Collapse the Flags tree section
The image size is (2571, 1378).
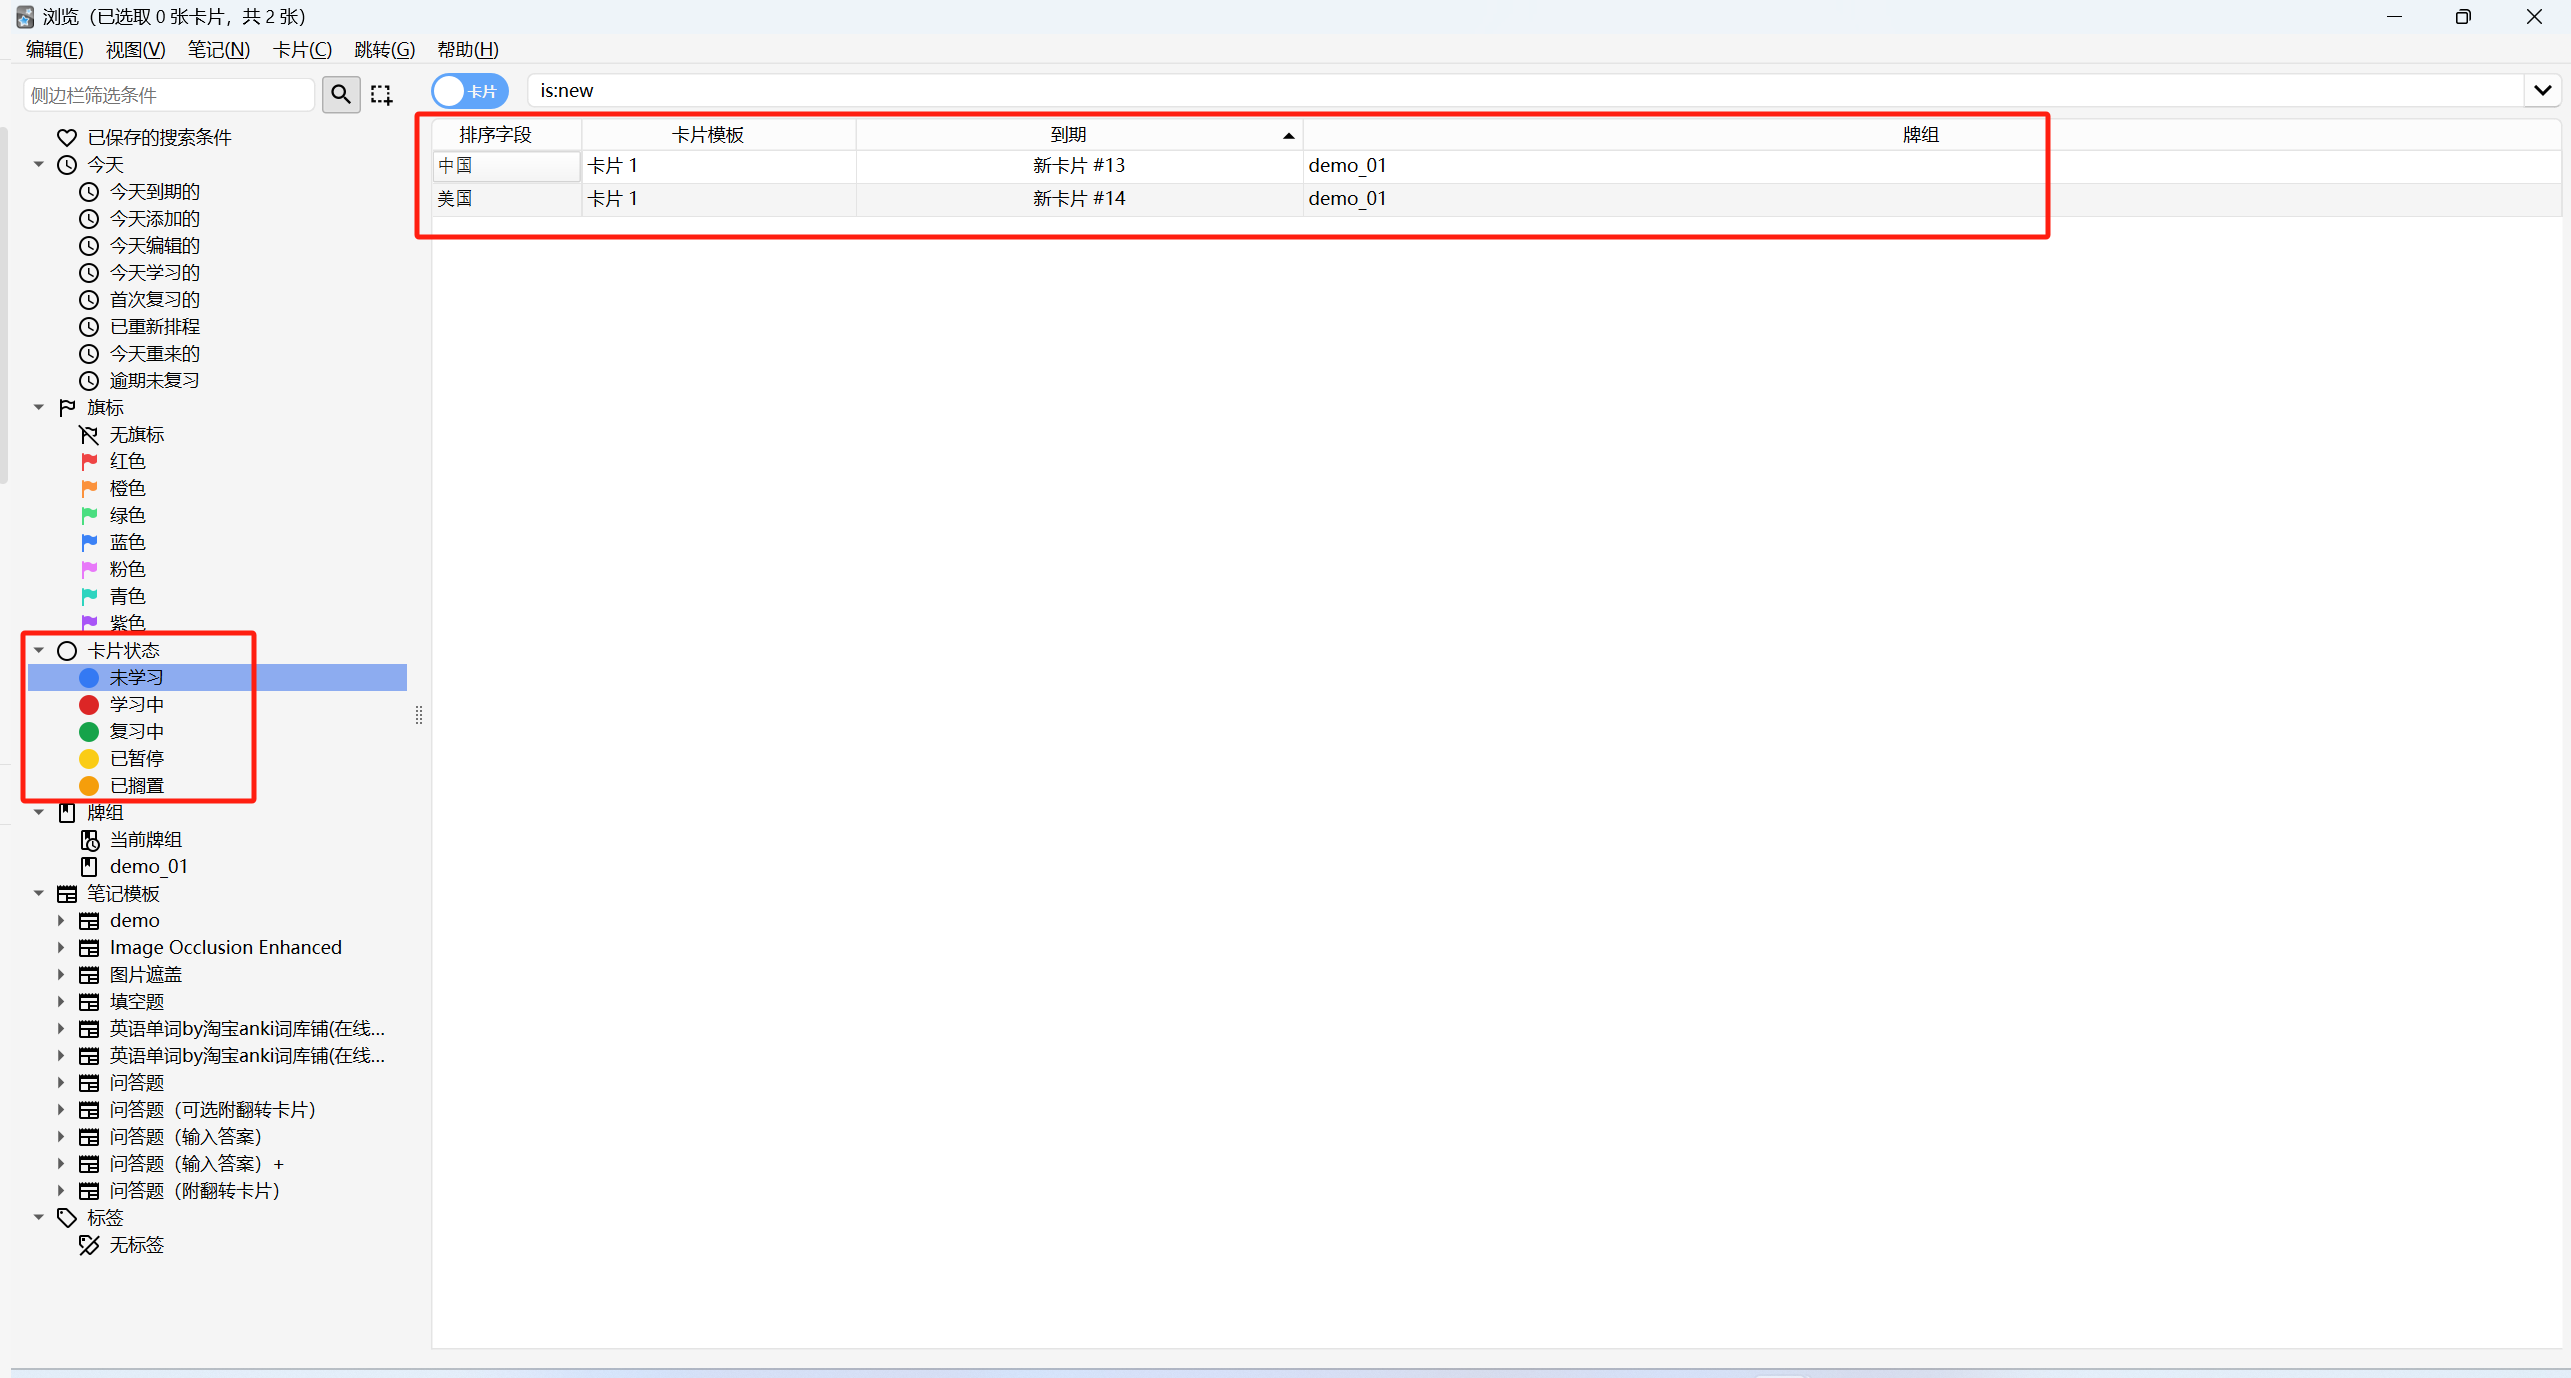(x=39, y=407)
